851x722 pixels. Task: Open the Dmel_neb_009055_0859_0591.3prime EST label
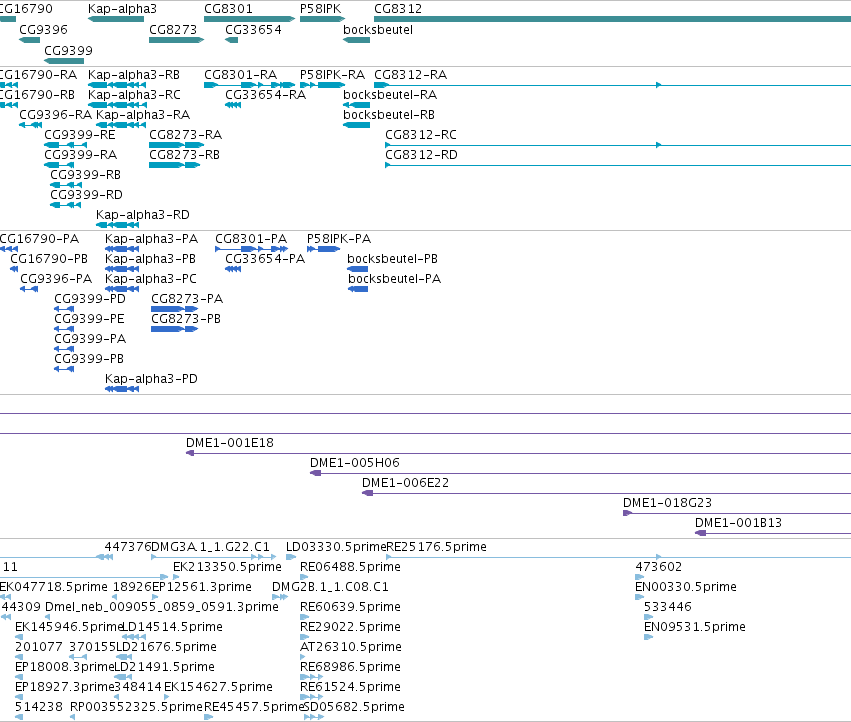pyautogui.click(x=162, y=607)
